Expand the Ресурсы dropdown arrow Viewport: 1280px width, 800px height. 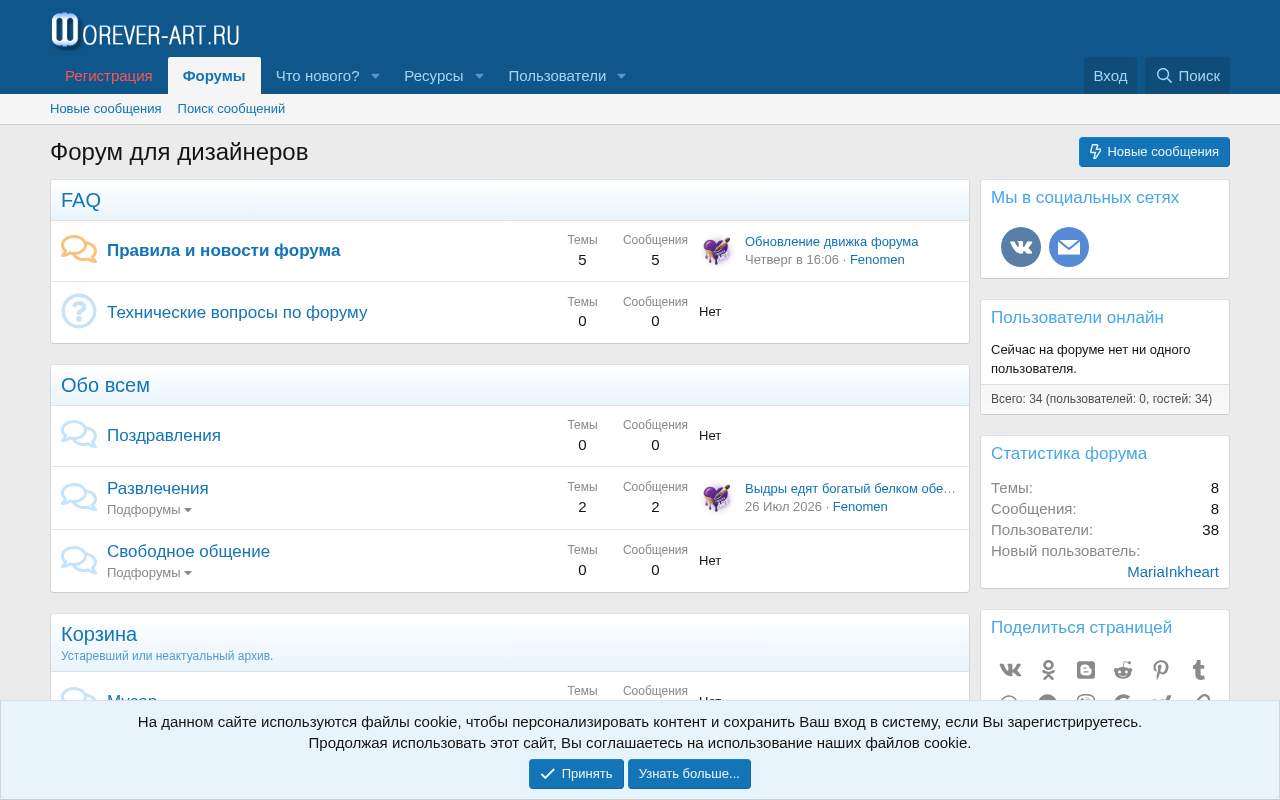click(x=480, y=76)
